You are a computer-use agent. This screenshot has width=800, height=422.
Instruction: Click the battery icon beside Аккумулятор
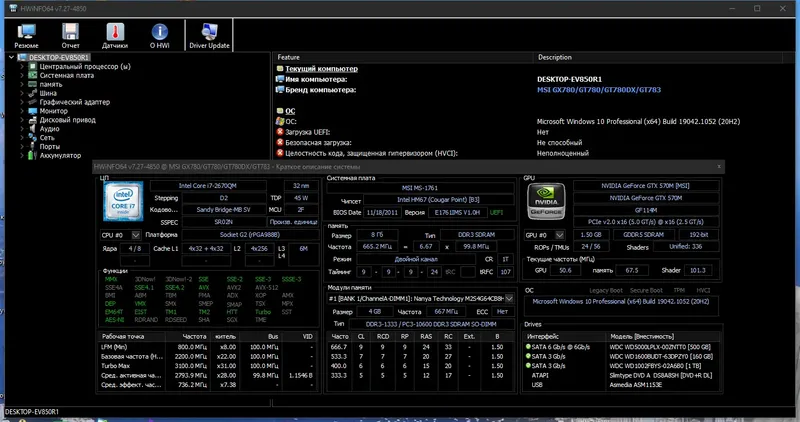point(33,155)
